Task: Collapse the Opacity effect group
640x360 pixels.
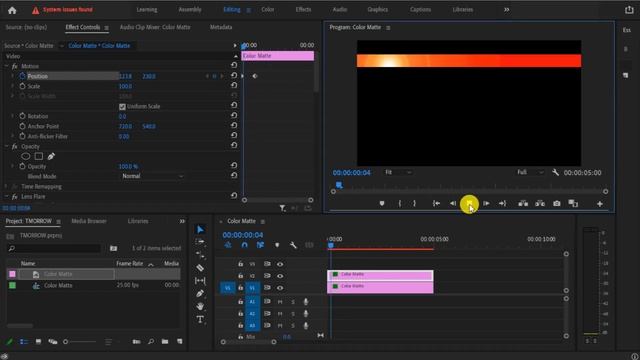Action: [7, 146]
